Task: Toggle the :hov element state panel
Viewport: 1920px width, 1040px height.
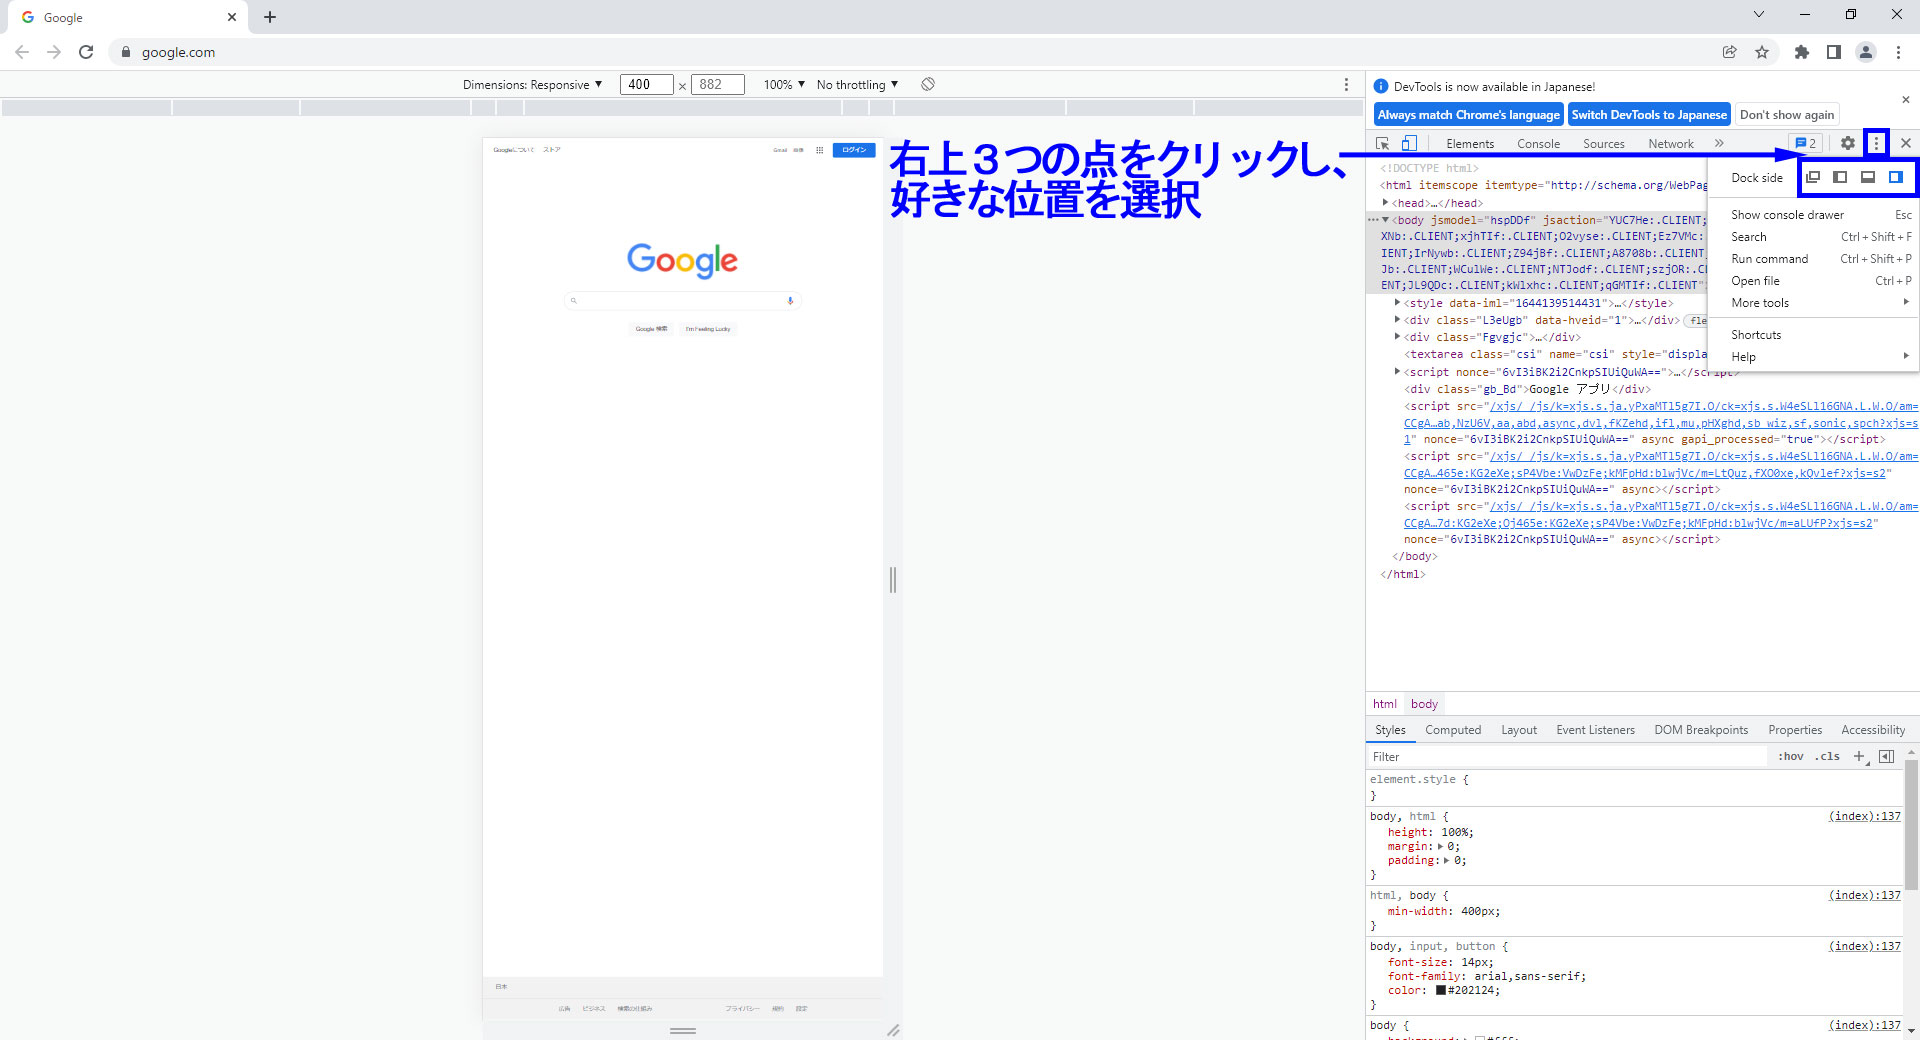Action: [1790, 757]
